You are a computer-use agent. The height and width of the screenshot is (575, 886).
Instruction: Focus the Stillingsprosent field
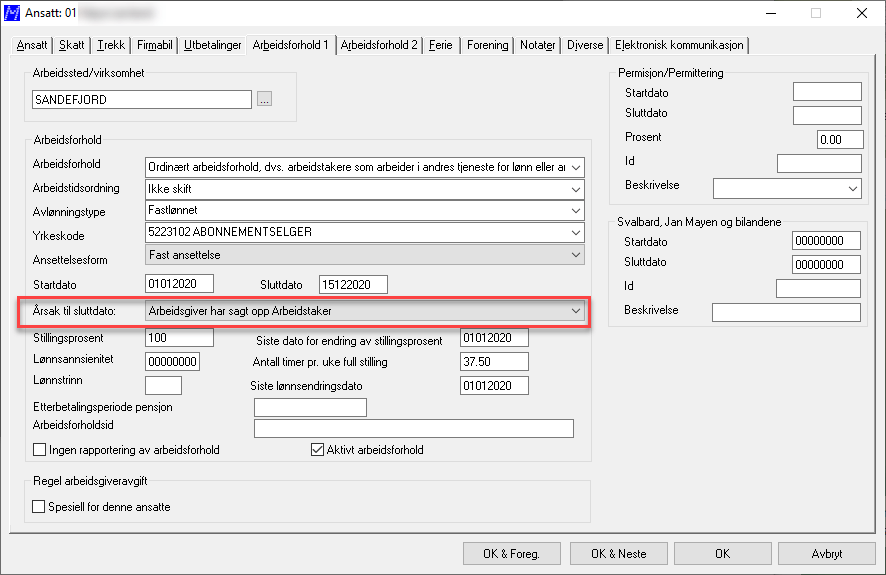[x=180, y=338]
